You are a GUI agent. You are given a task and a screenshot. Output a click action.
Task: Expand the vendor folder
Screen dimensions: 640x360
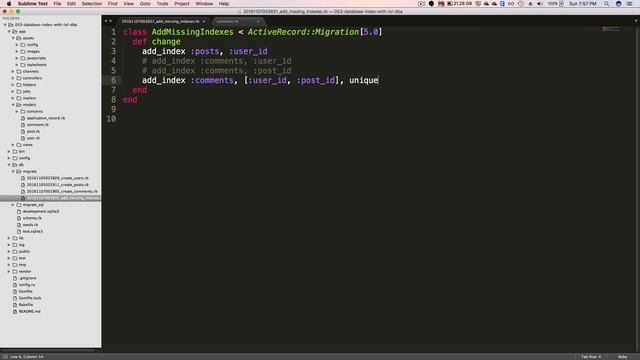(x=9, y=271)
